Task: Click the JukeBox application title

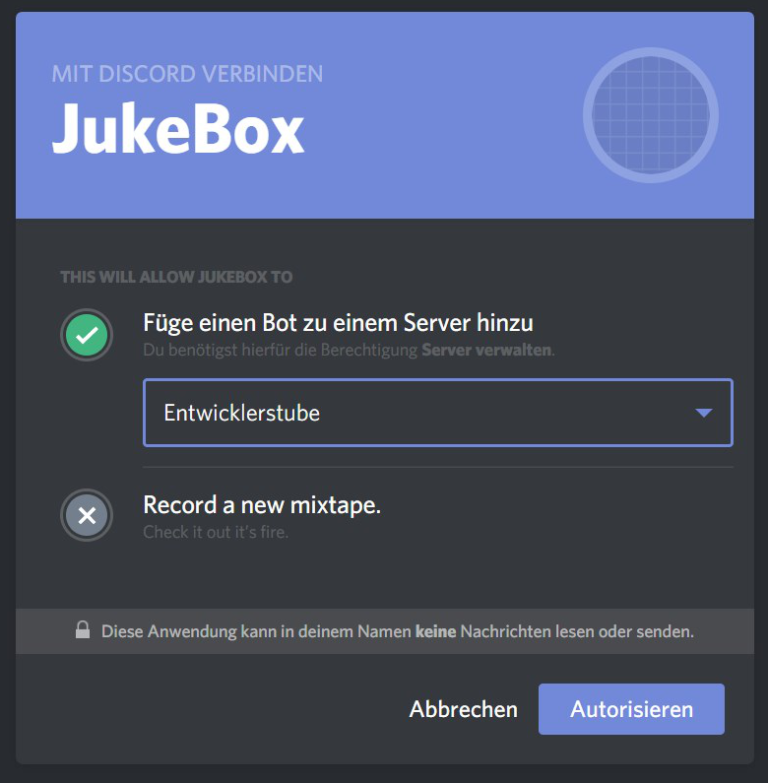Action: [x=178, y=129]
